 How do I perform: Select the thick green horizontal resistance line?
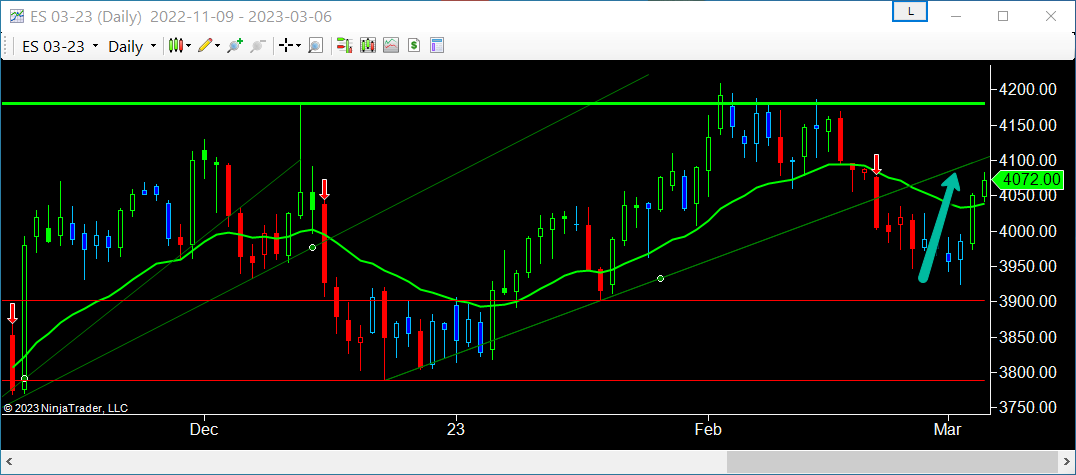[494, 104]
